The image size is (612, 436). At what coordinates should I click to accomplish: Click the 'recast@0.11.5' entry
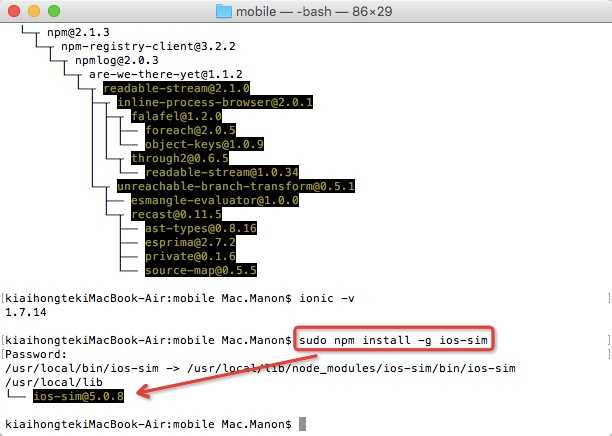click(x=176, y=215)
